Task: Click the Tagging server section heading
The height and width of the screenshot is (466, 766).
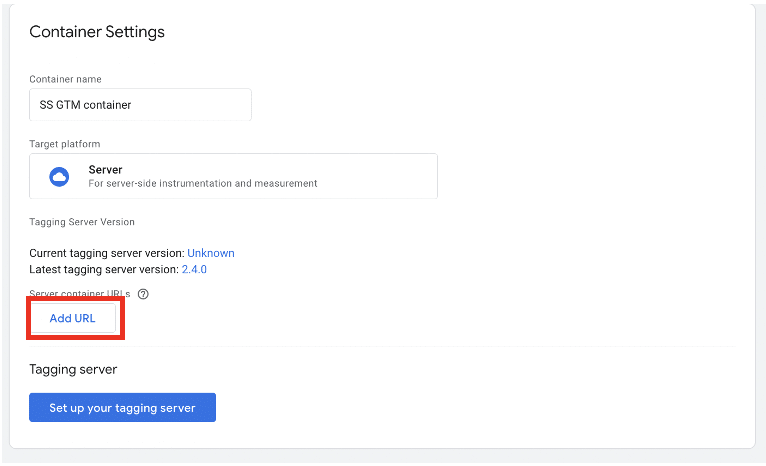Action: (73, 369)
